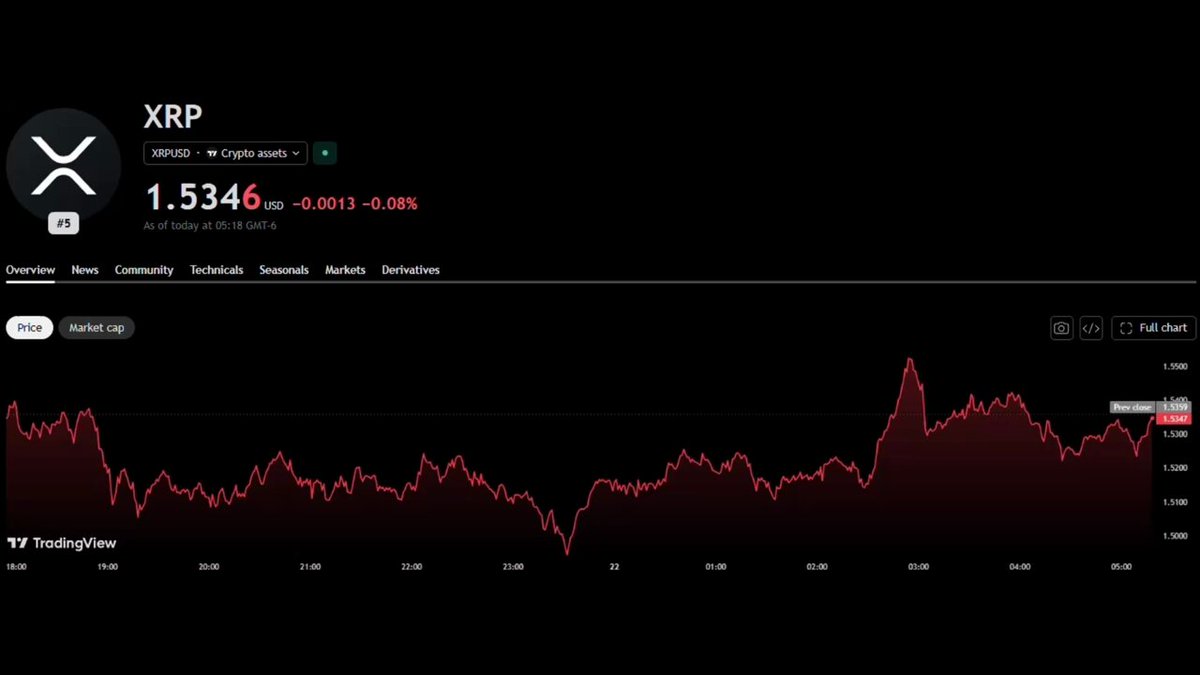Click the #5 rank badge
The image size is (1200, 675).
[64, 223]
